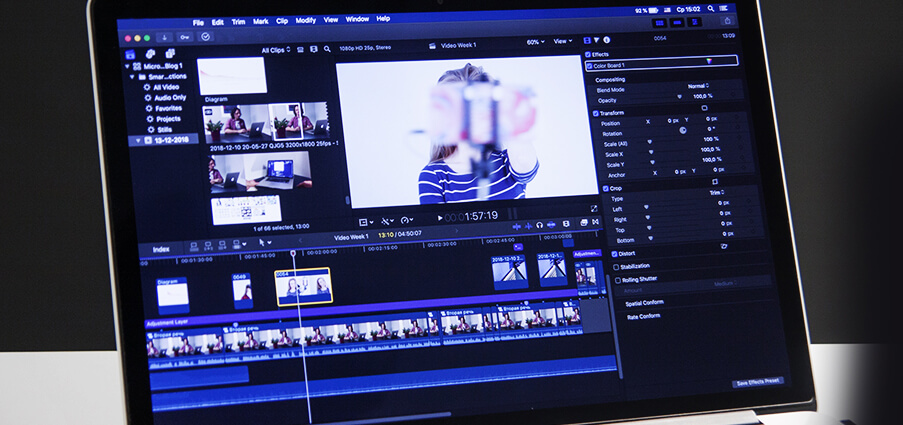
Task: Open the retiming speedometer dropdown
Action: click(x=407, y=221)
